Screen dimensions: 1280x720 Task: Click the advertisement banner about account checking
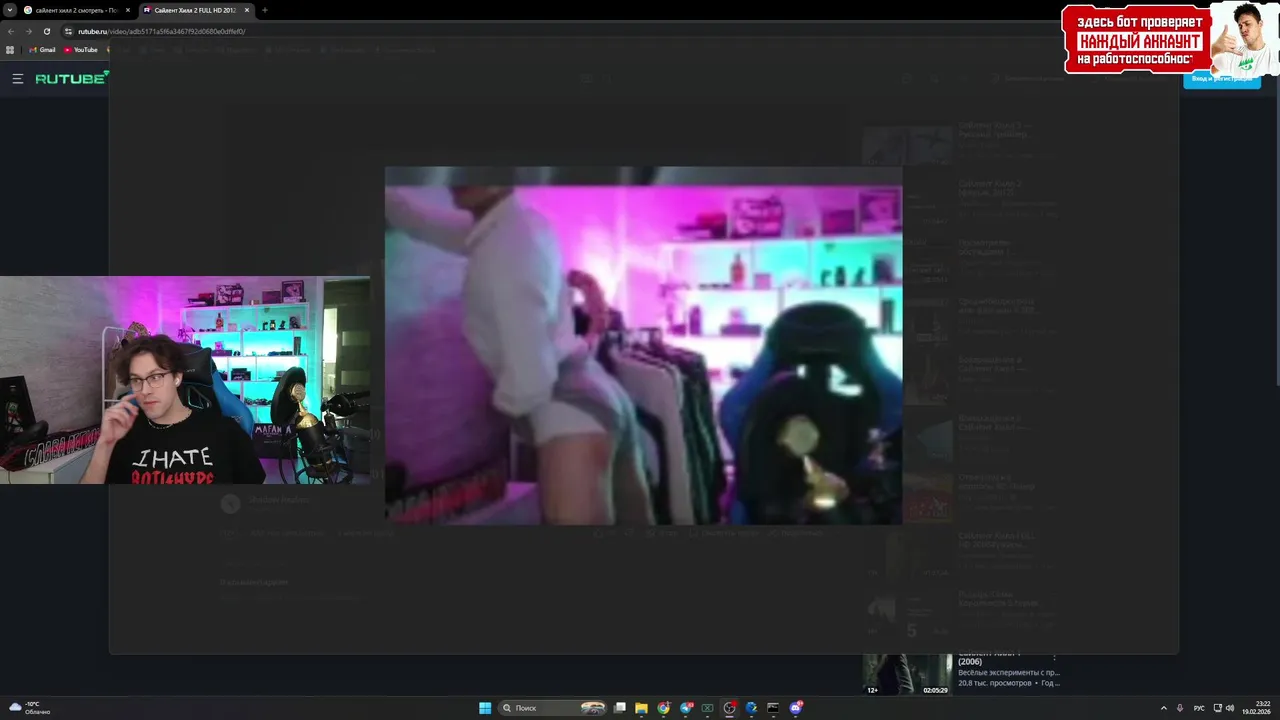(x=1170, y=38)
